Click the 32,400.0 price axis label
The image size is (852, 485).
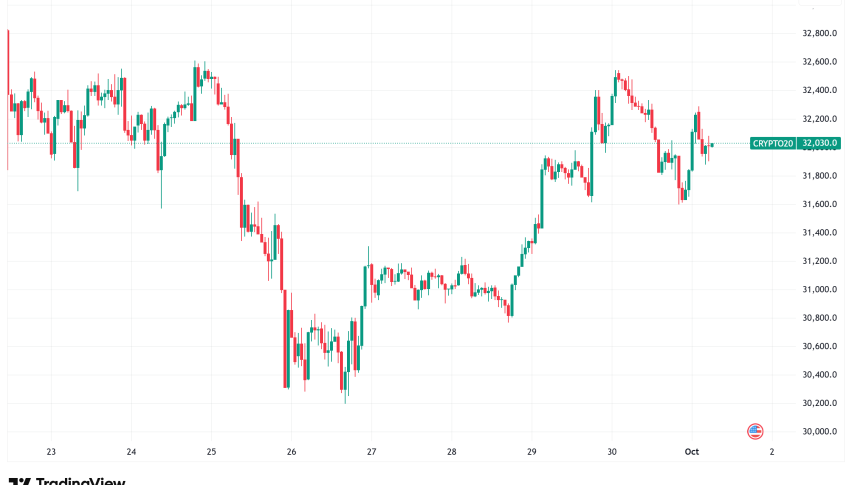pos(819,90)
